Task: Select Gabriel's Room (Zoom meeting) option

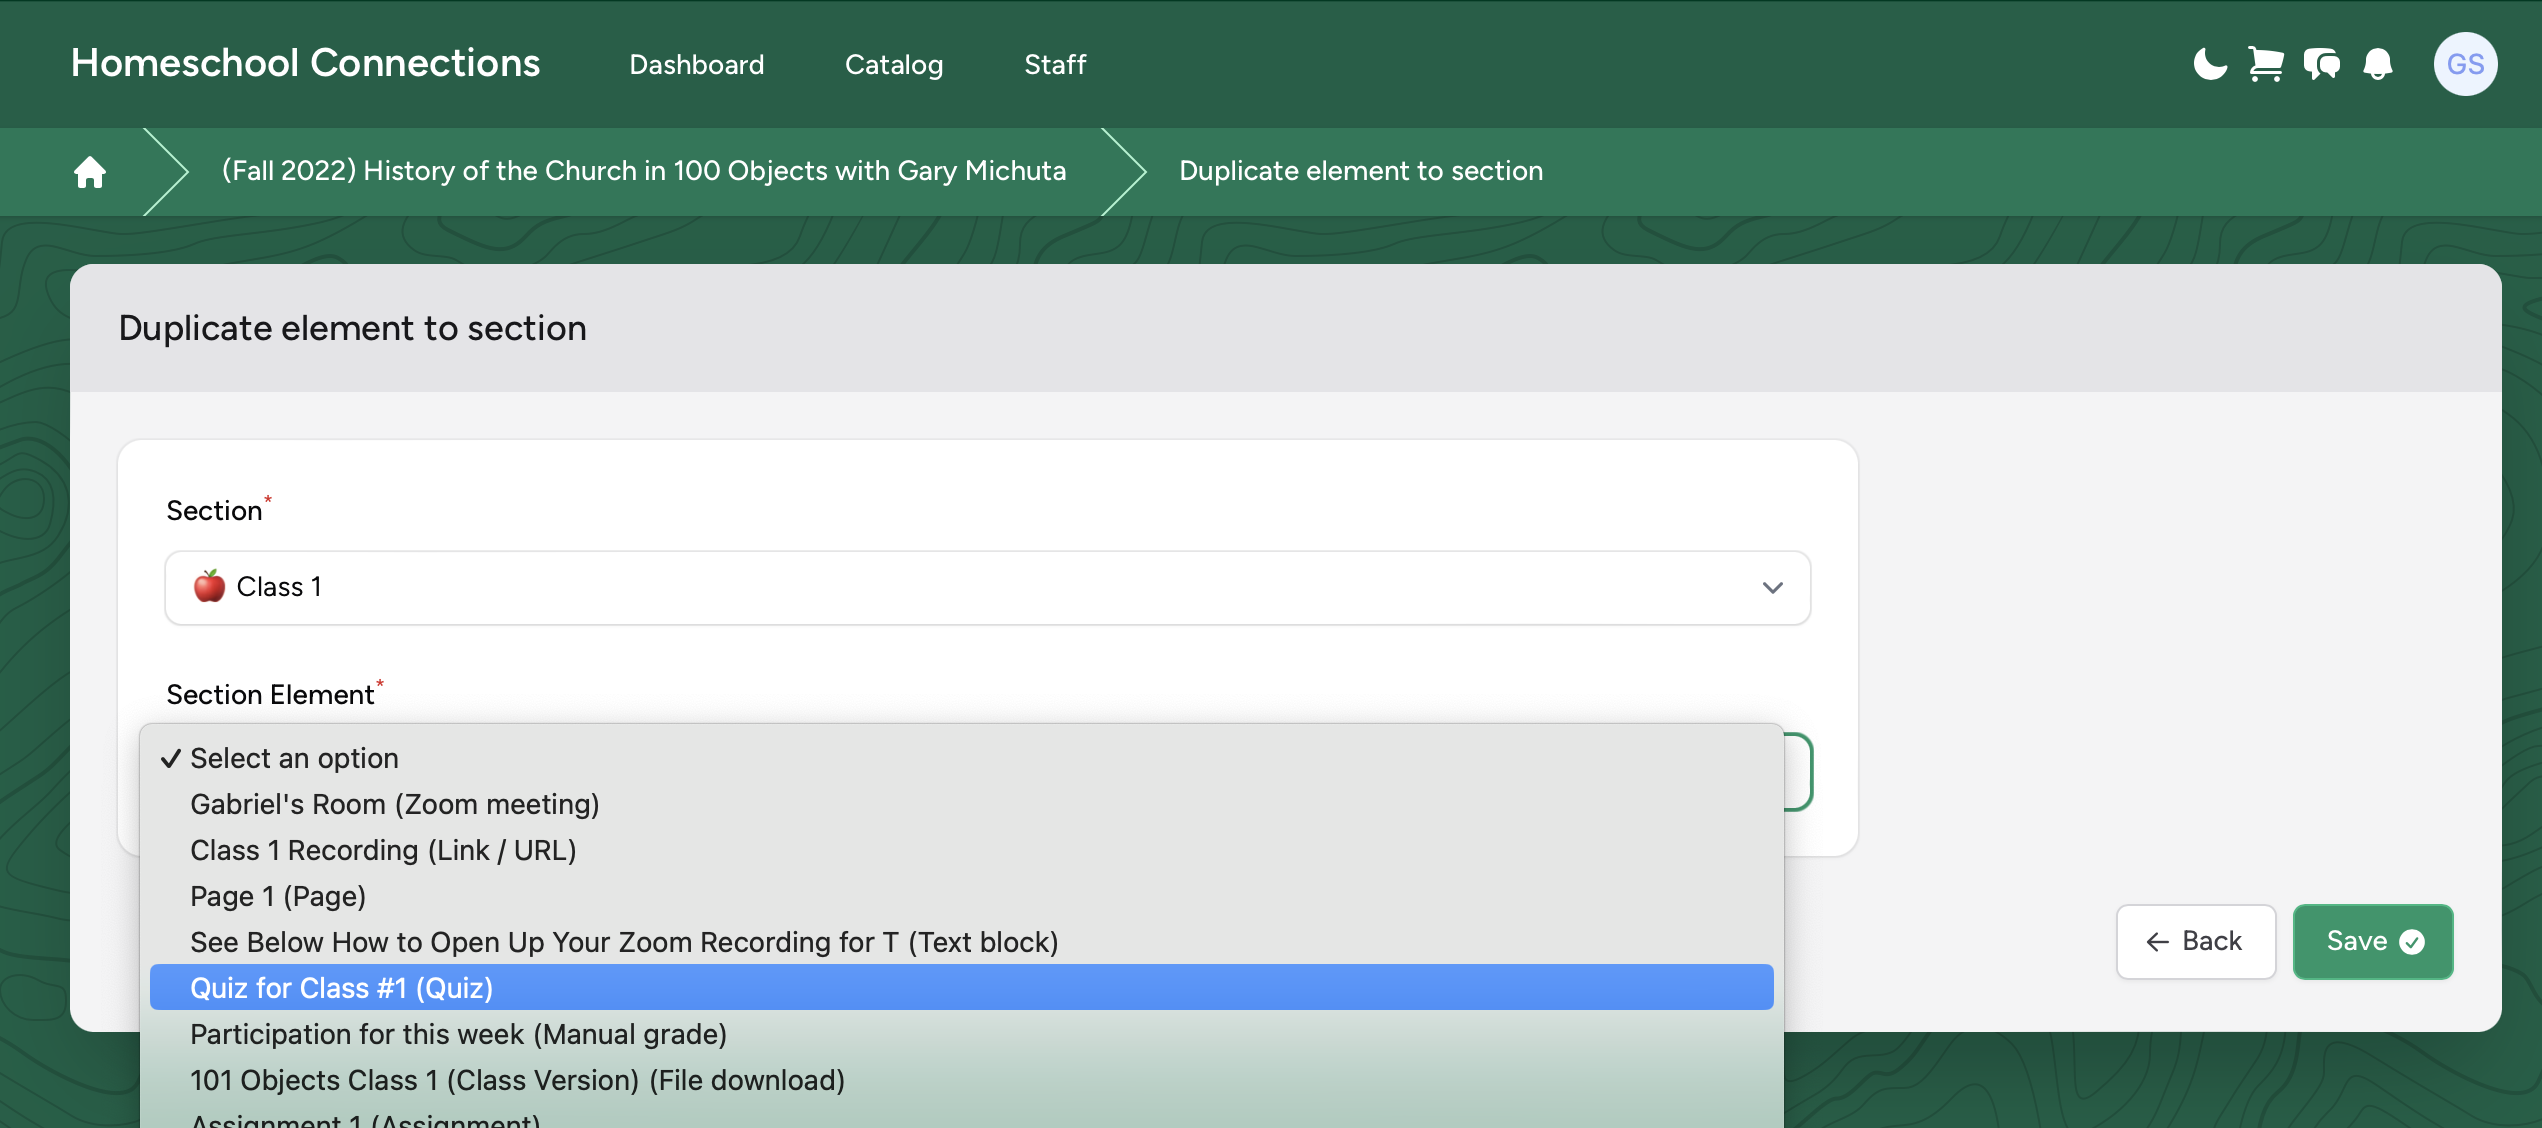Action: (x=962, y=804)
